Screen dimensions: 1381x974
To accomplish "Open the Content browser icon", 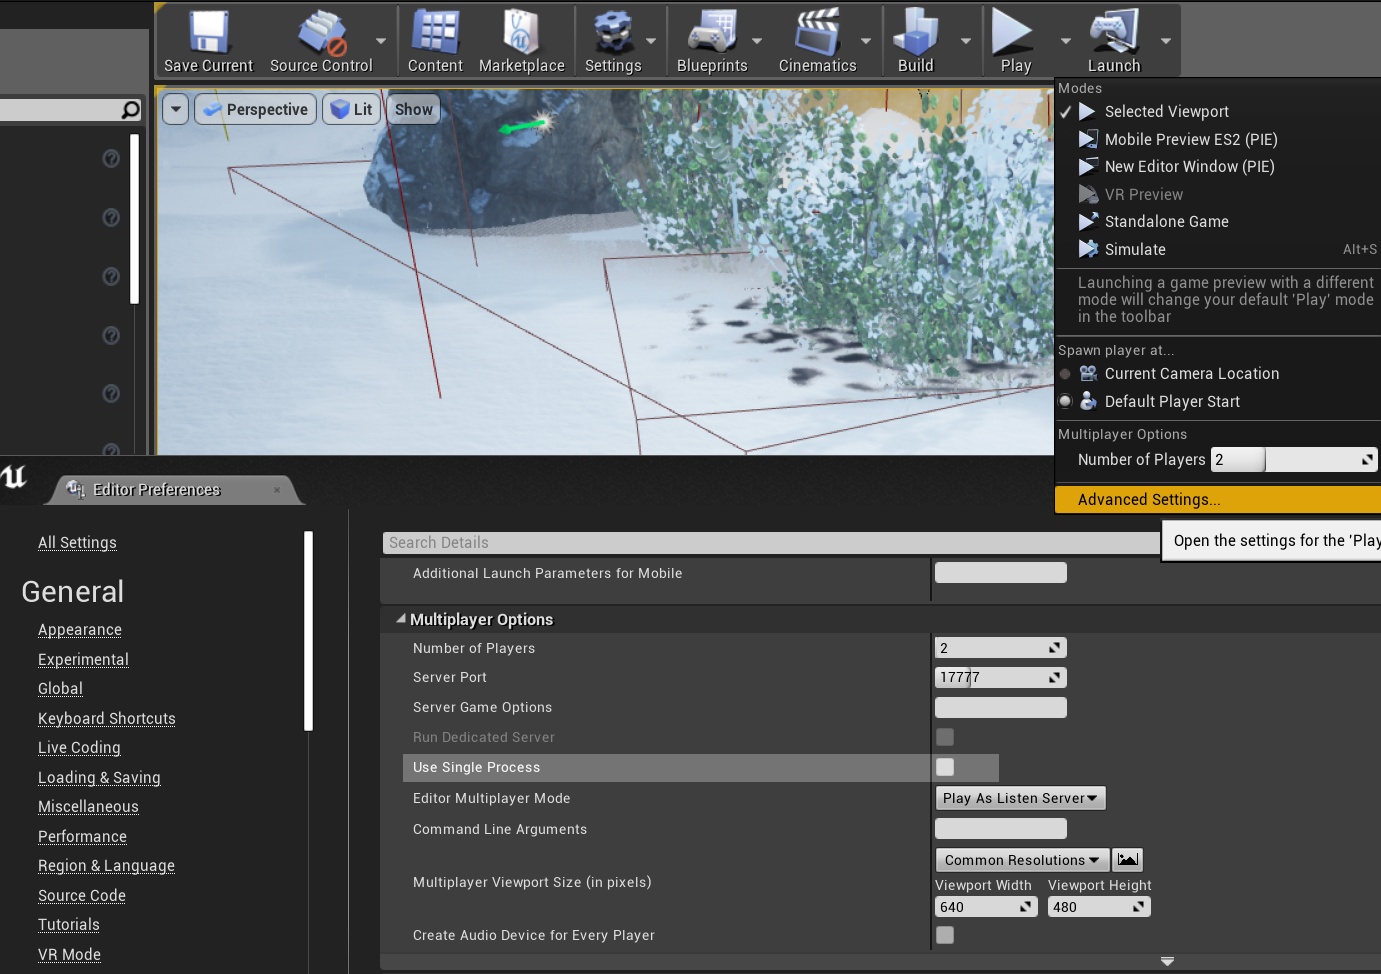I will (435, 31).
